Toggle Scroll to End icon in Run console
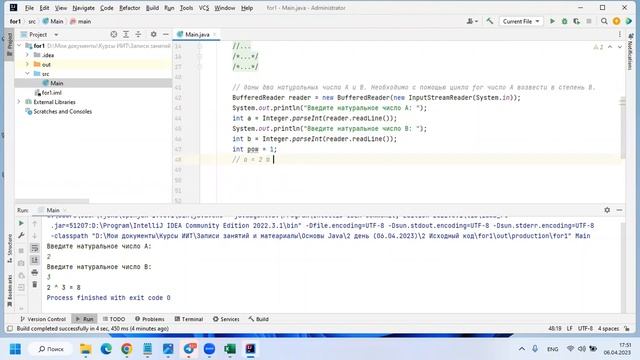Viewport: 640px width, 360px height. [x=35, y=260]
